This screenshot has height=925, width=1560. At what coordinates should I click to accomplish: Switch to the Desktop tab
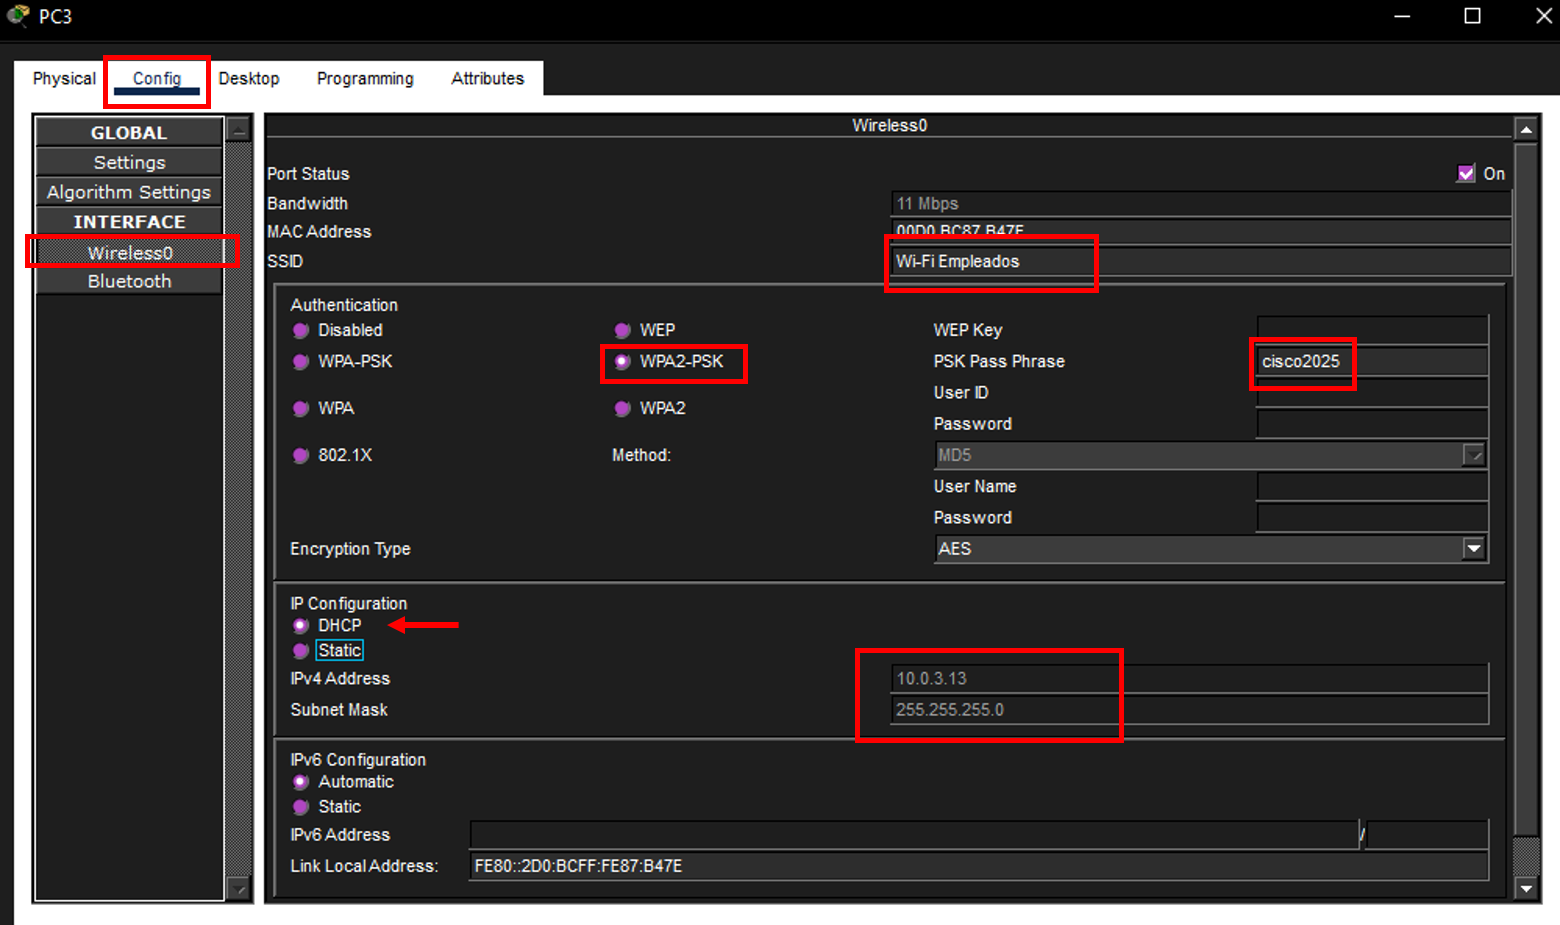(249, 79)
